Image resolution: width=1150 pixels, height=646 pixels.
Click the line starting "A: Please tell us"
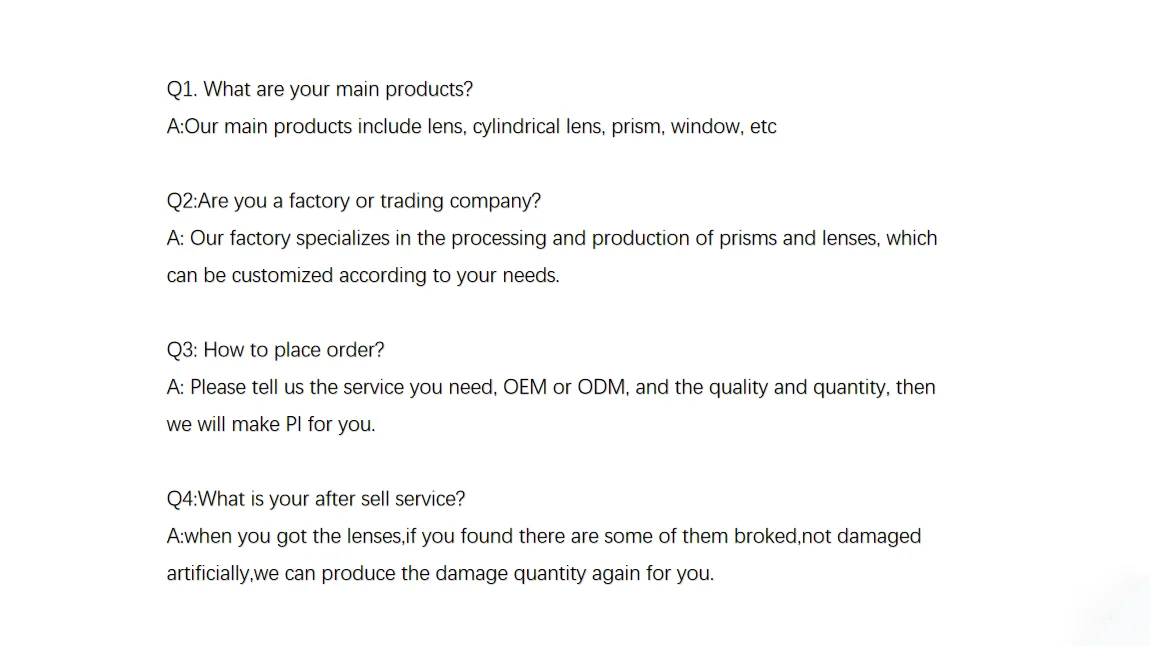pos(550,387)
